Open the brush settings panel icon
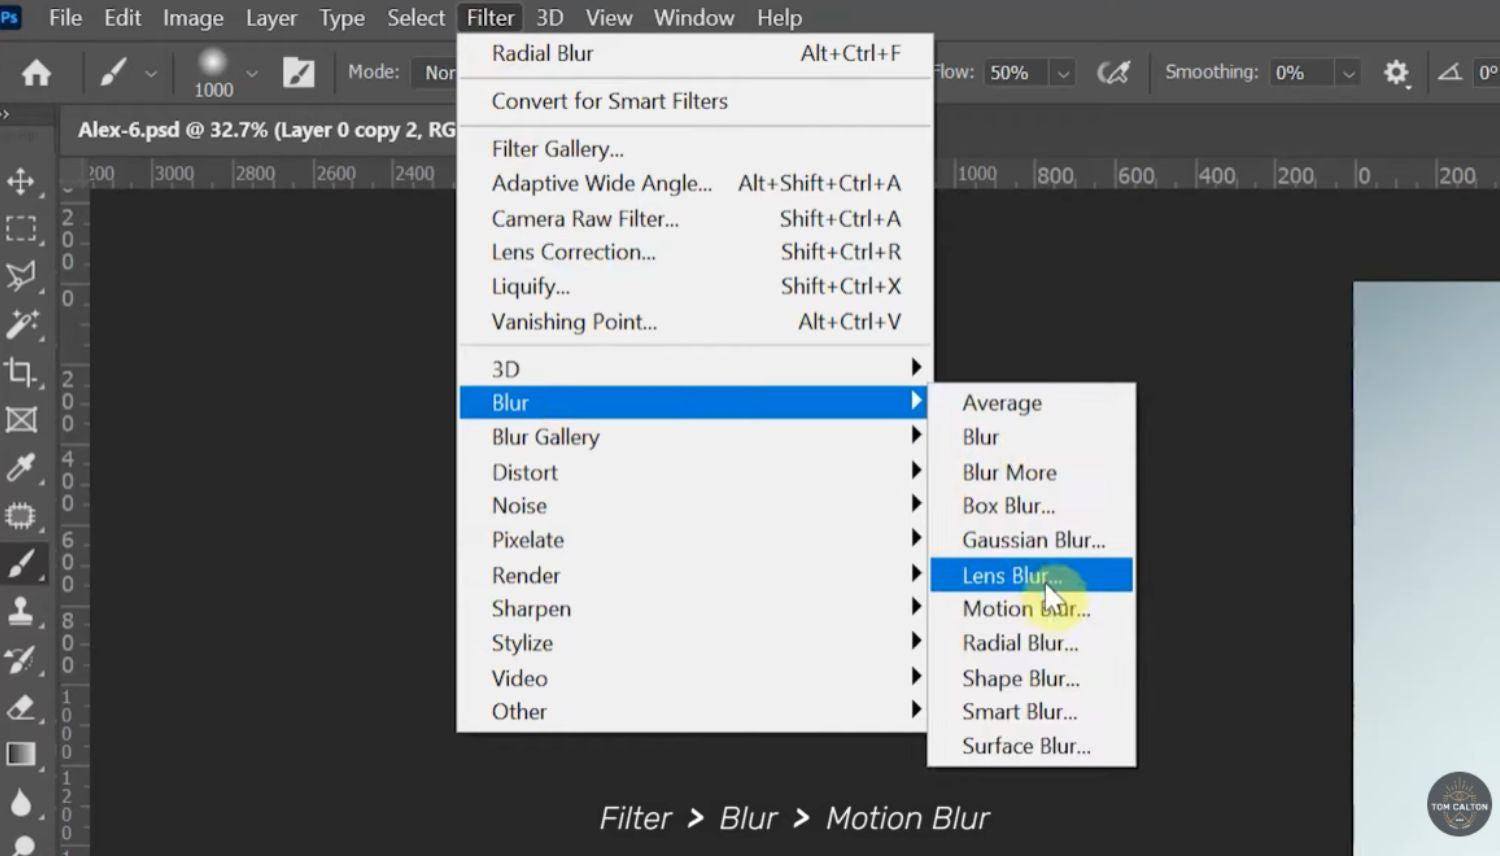This screenshot has height=856, width=1500. pos(298,72)
